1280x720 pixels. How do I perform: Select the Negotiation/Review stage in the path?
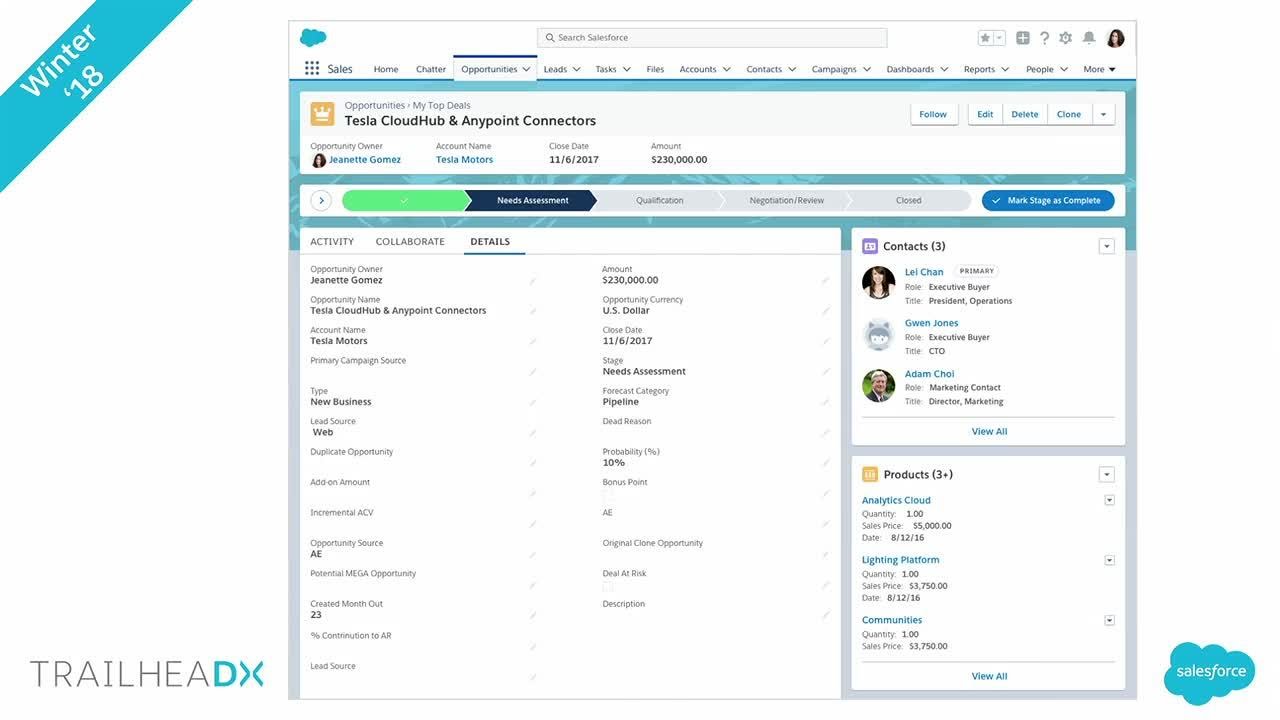pyautogui.click(x=787, y=200)
